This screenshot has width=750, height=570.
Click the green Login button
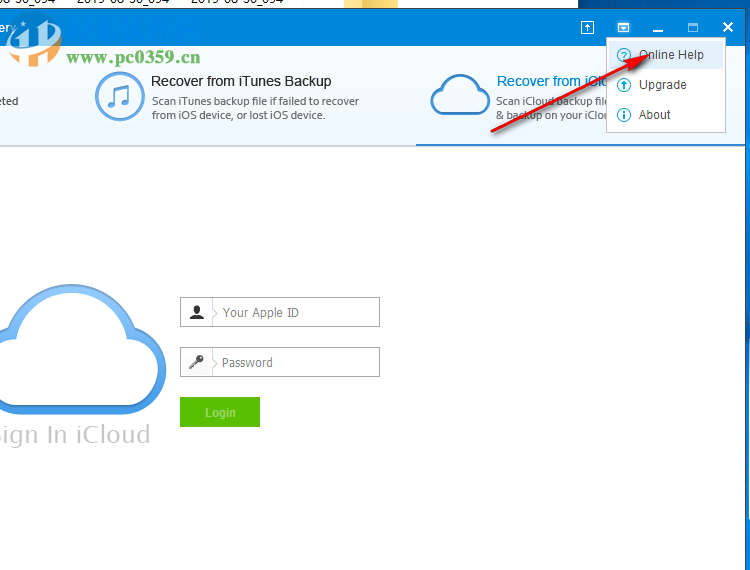tap(220, 412)
